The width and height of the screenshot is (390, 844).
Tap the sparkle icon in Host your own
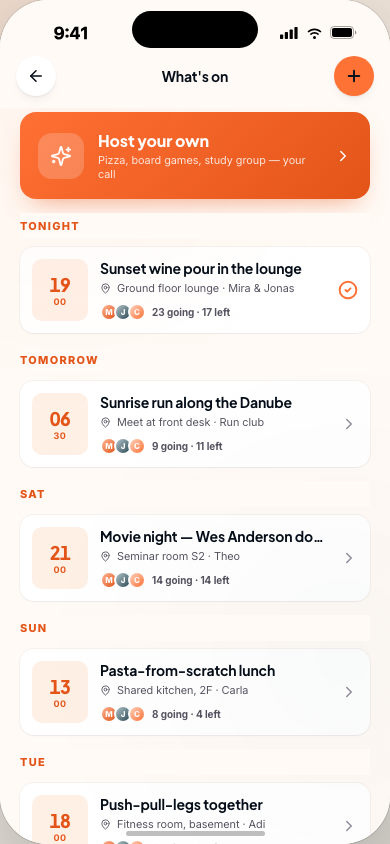pos(61,156)
